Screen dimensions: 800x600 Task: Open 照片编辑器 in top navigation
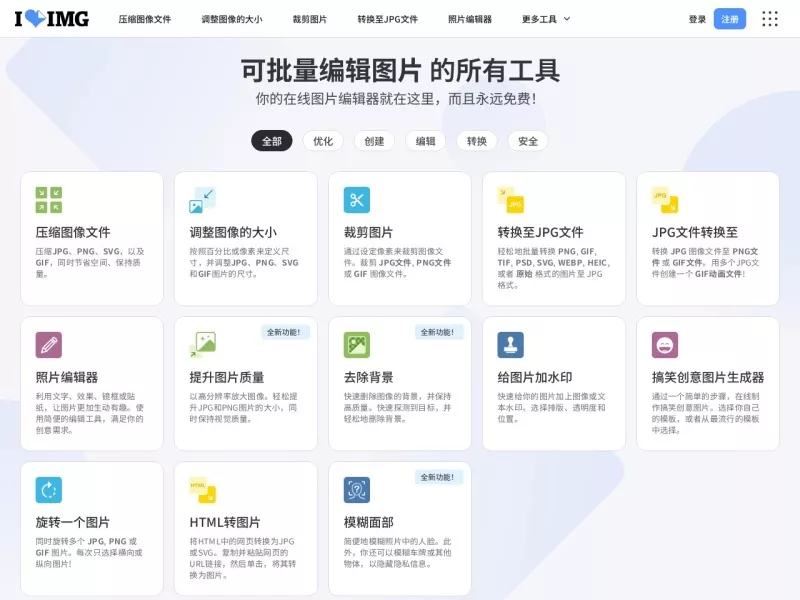[x=470, y=19]
